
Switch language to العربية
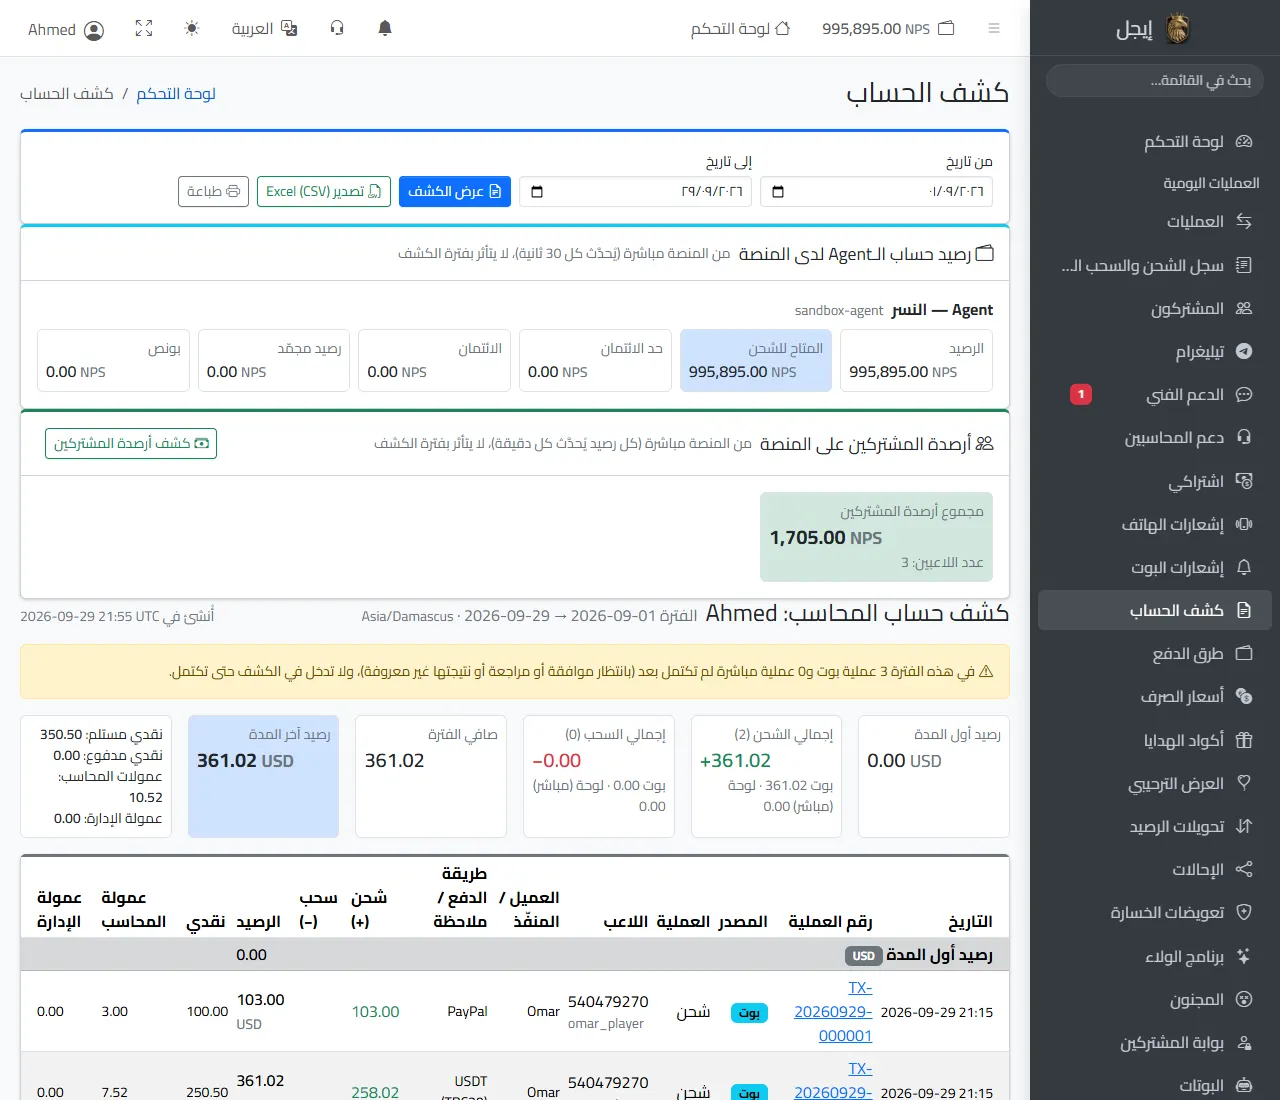(265, 29)
